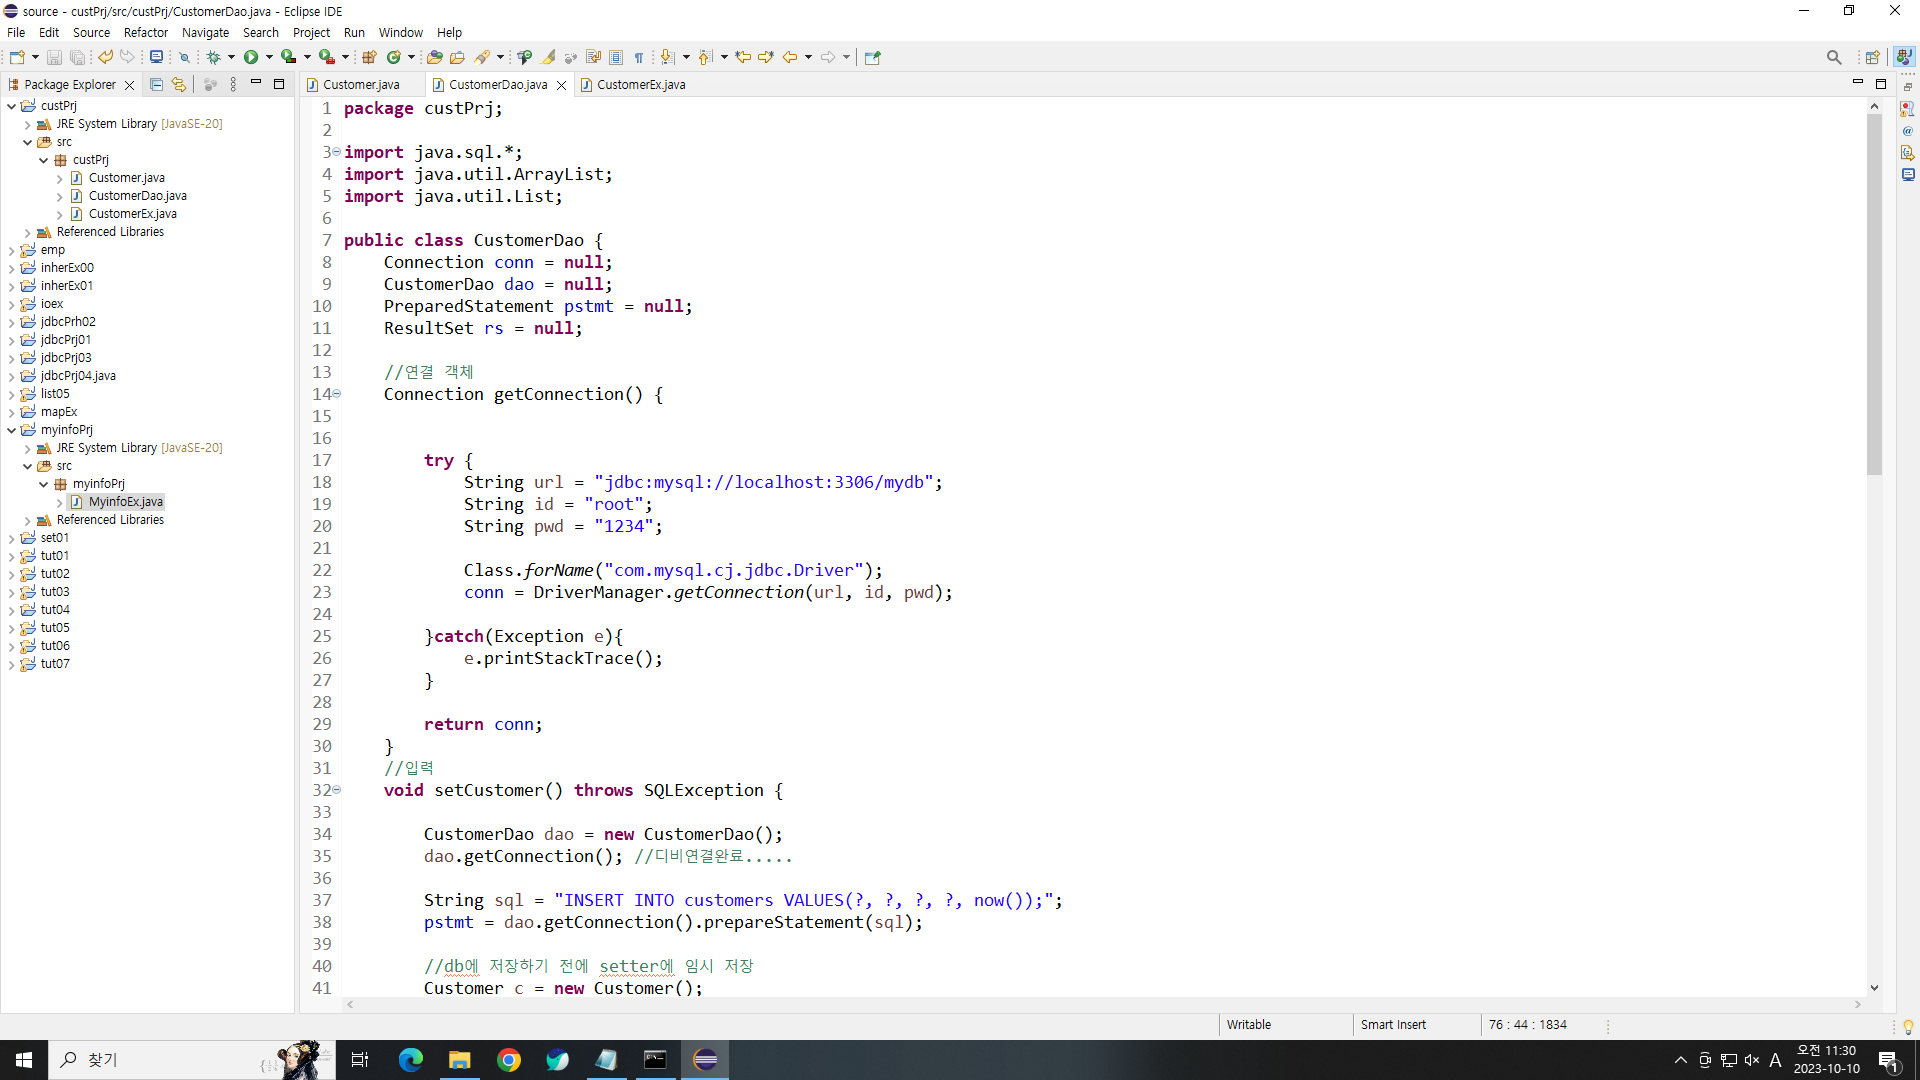This screenshot has height=1080, width=1920.
Task: Collapse the custPrj project tree node
Action: coord(12,106)
